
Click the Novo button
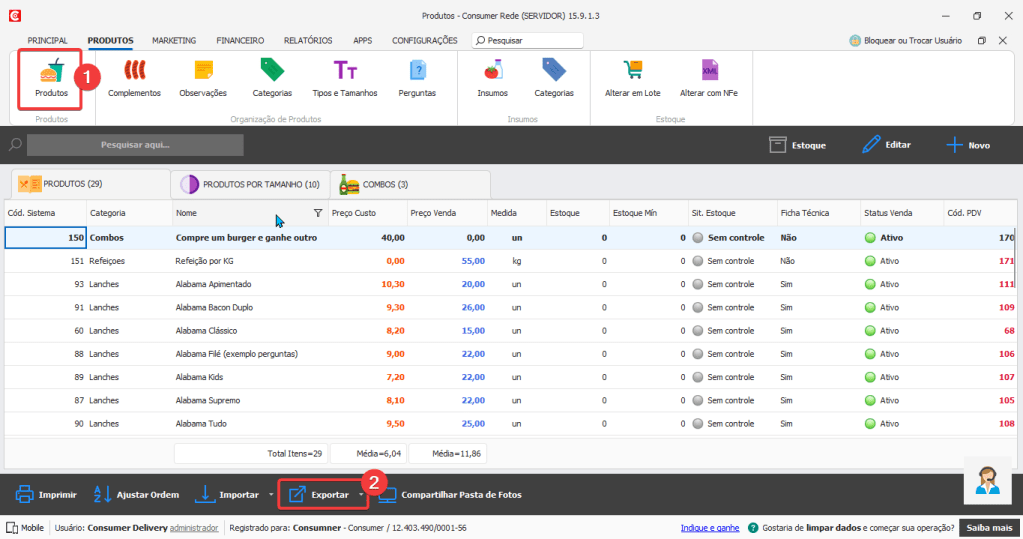[x=968, y=145]
